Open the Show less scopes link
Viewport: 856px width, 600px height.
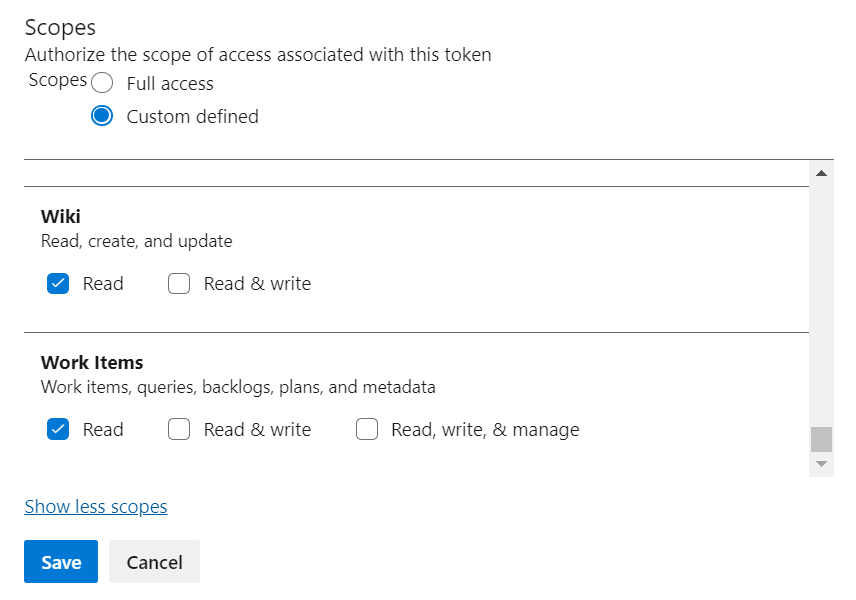coord(96,507)
